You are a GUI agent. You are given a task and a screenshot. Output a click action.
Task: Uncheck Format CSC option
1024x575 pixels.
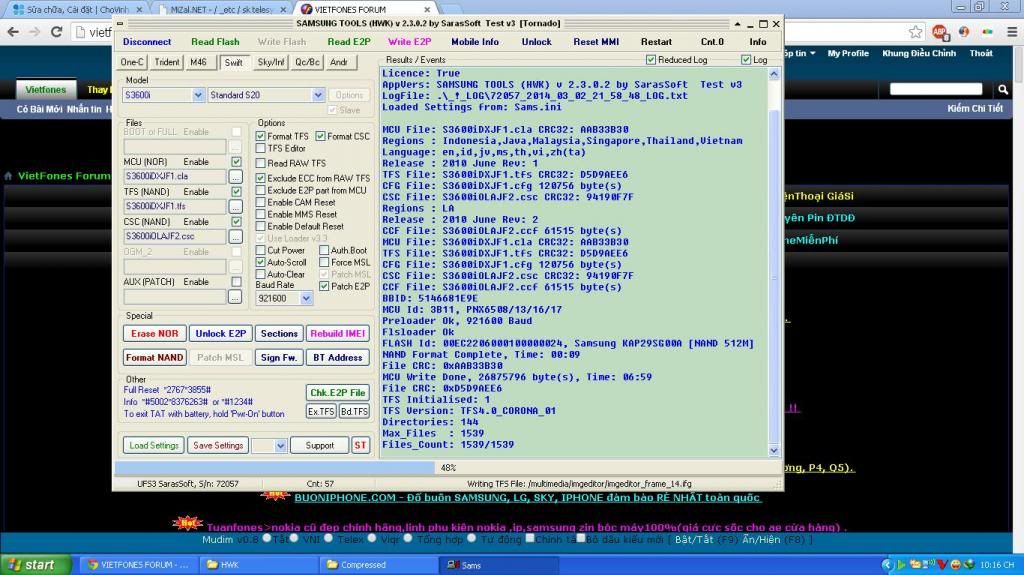[320, 136]
